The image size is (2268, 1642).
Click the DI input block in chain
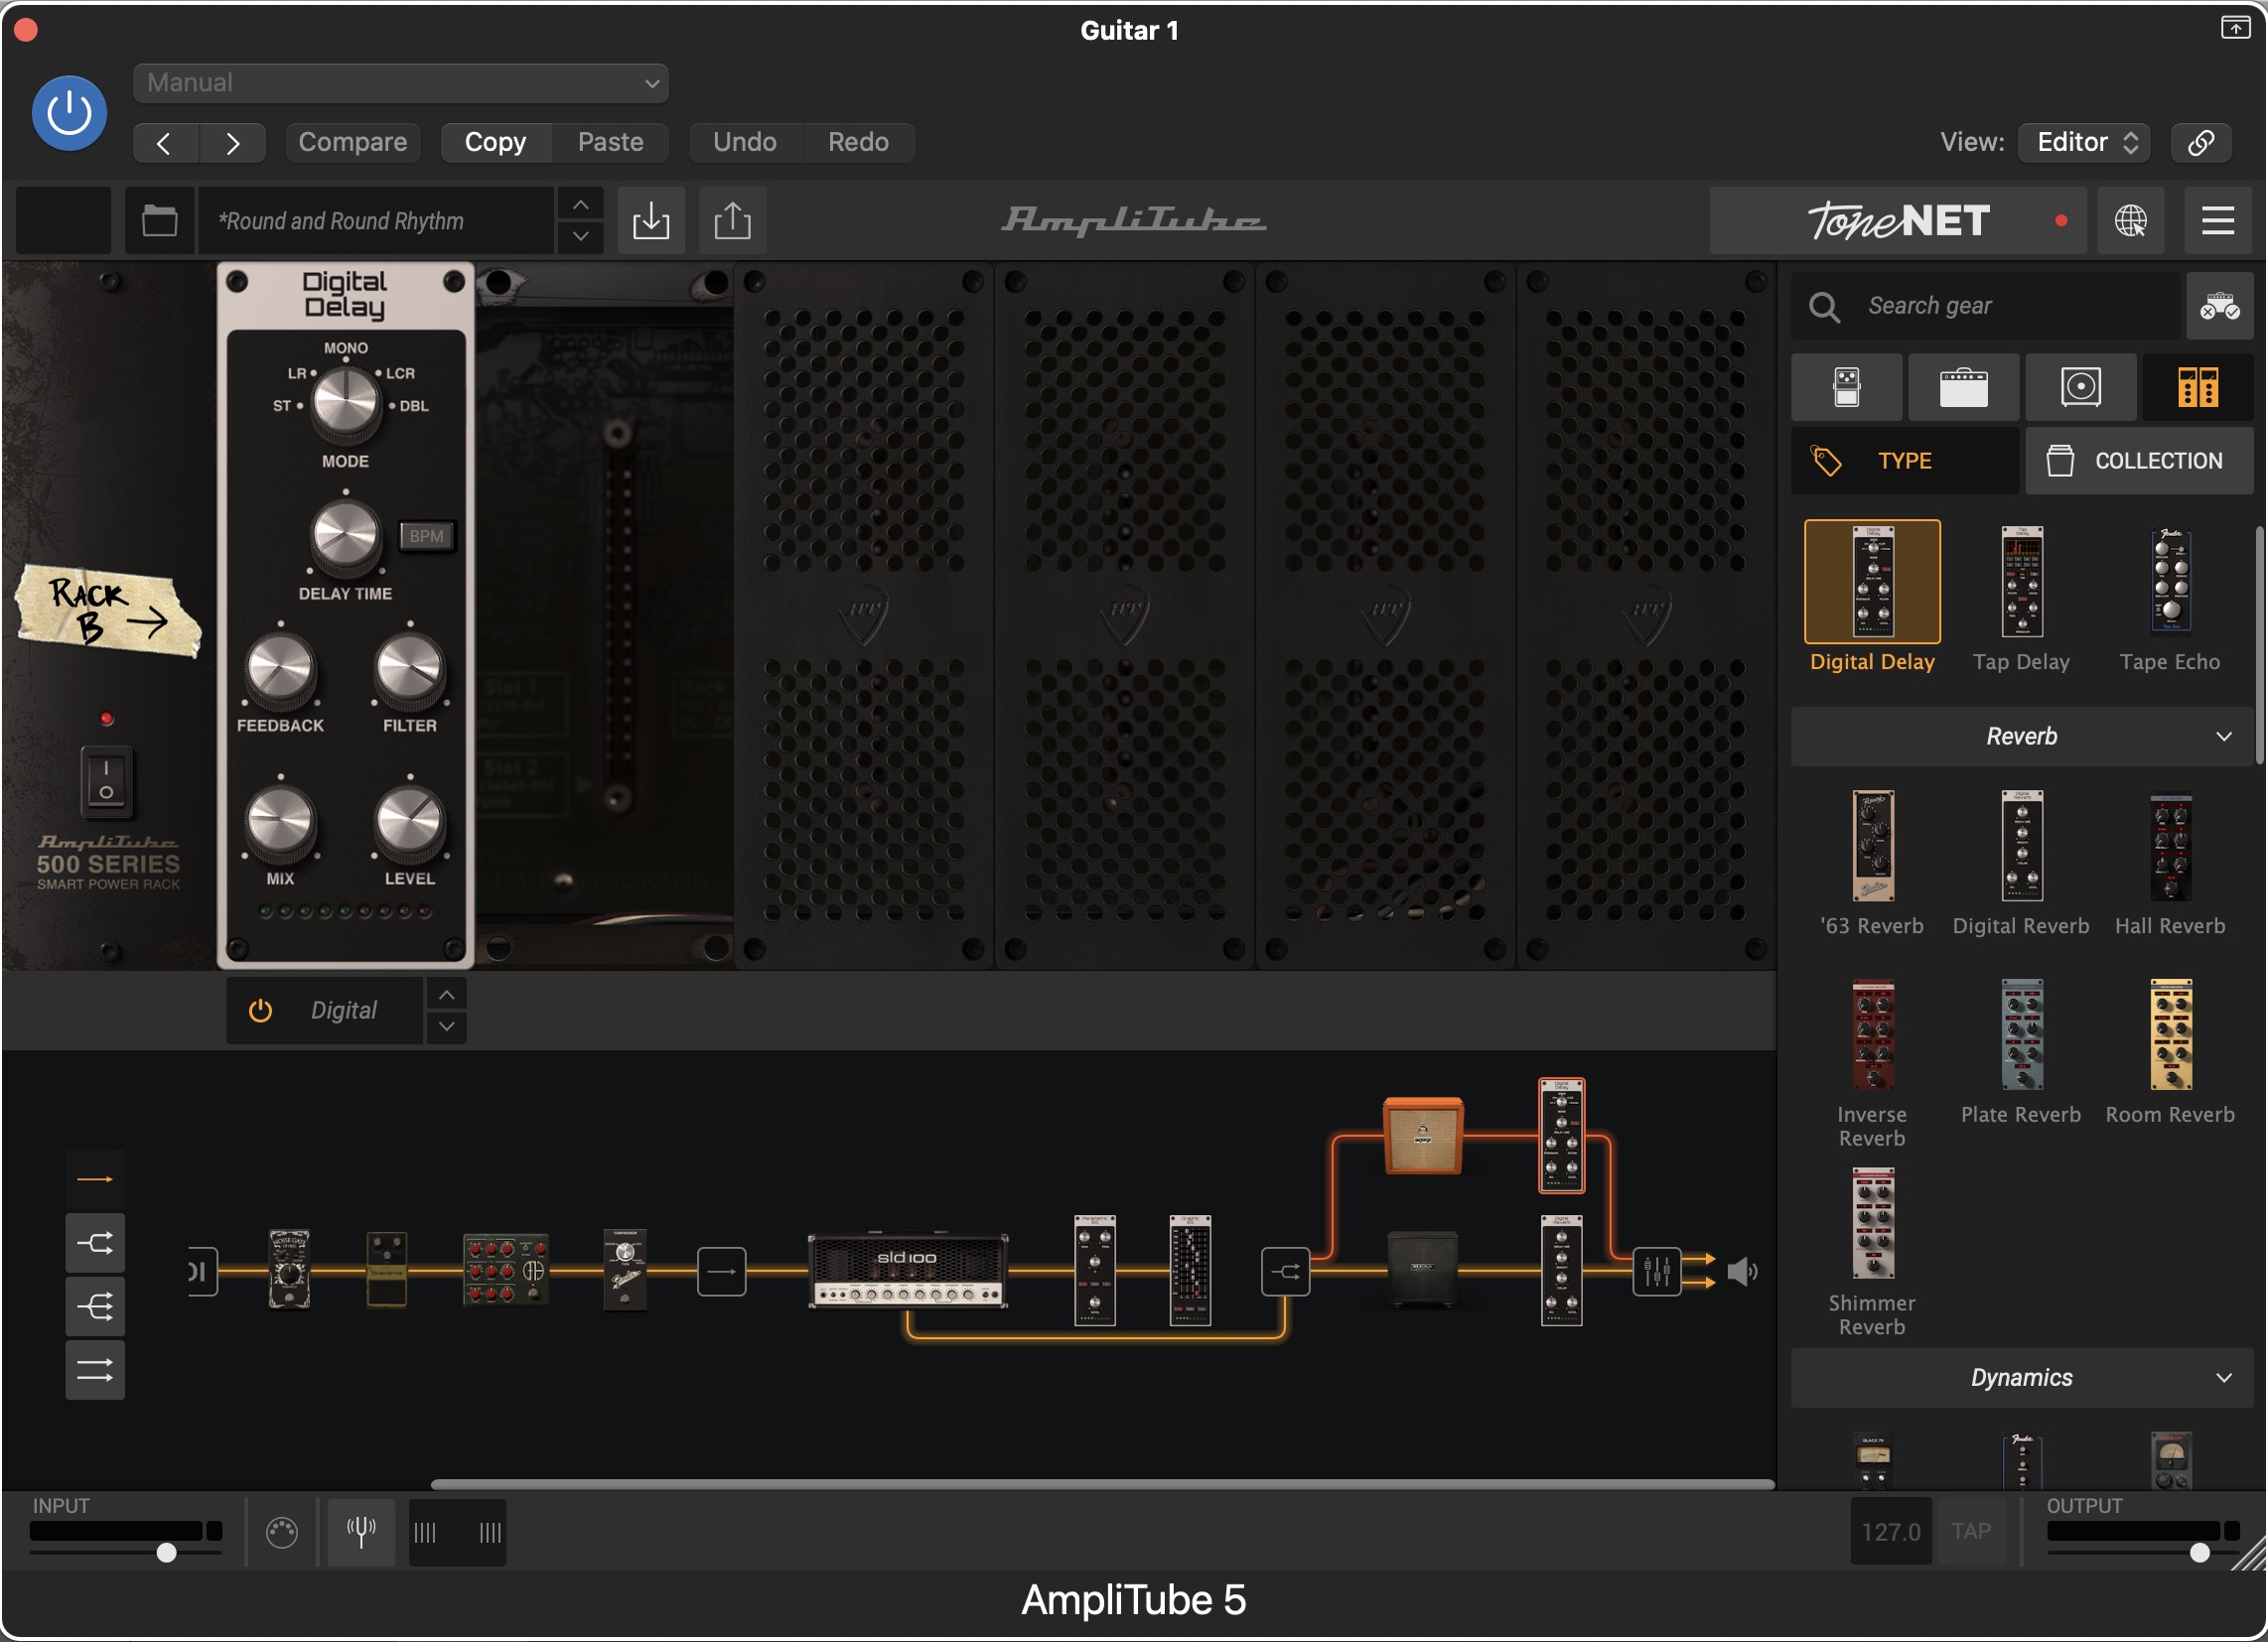[201, 1272]
